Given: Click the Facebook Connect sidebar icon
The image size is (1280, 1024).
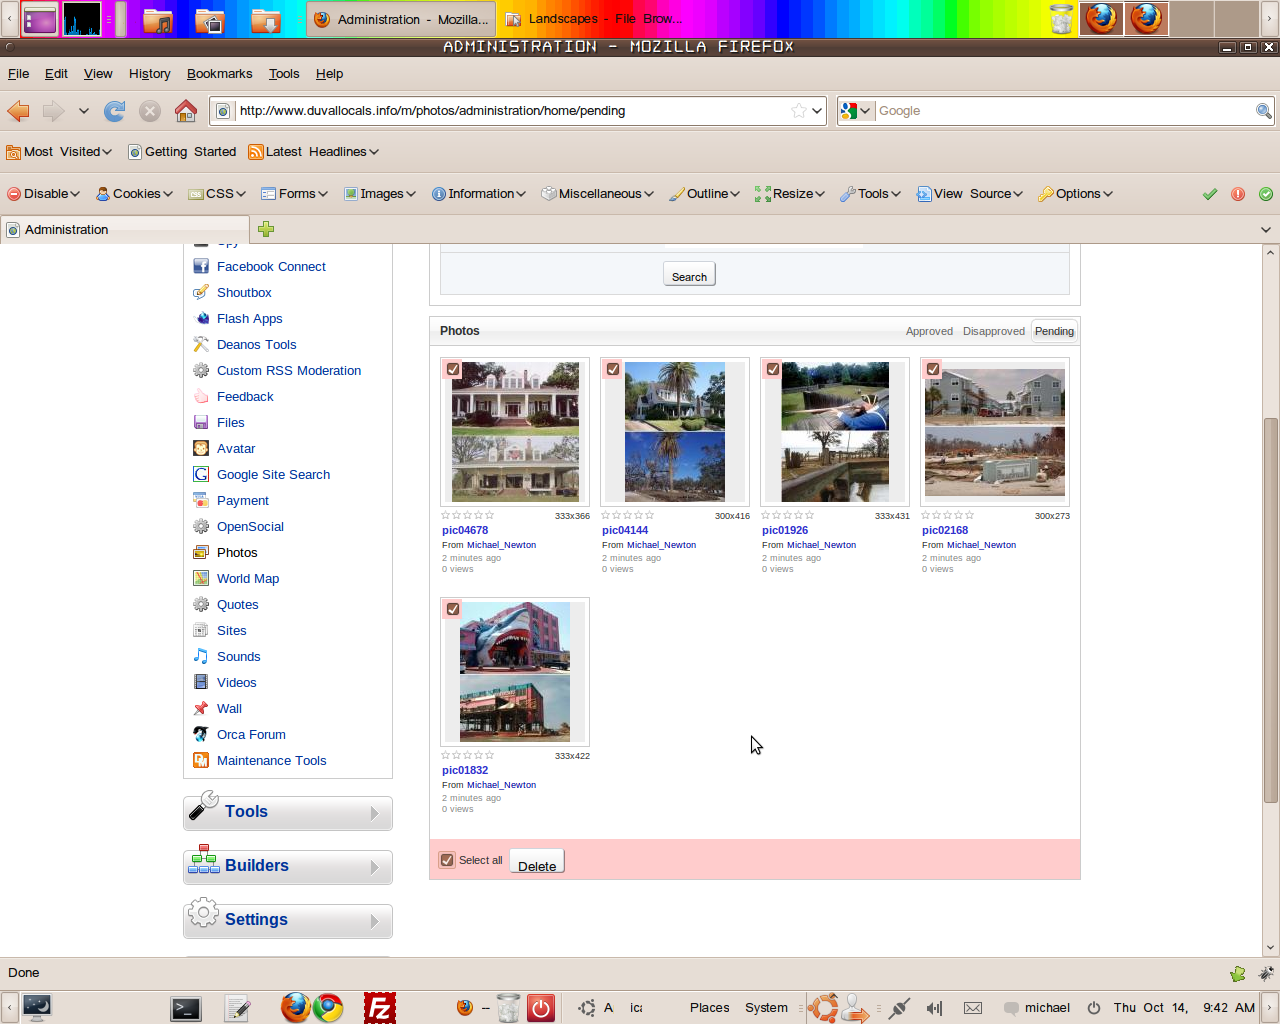Looking at the screenshot, I should (x=201, y=267).
